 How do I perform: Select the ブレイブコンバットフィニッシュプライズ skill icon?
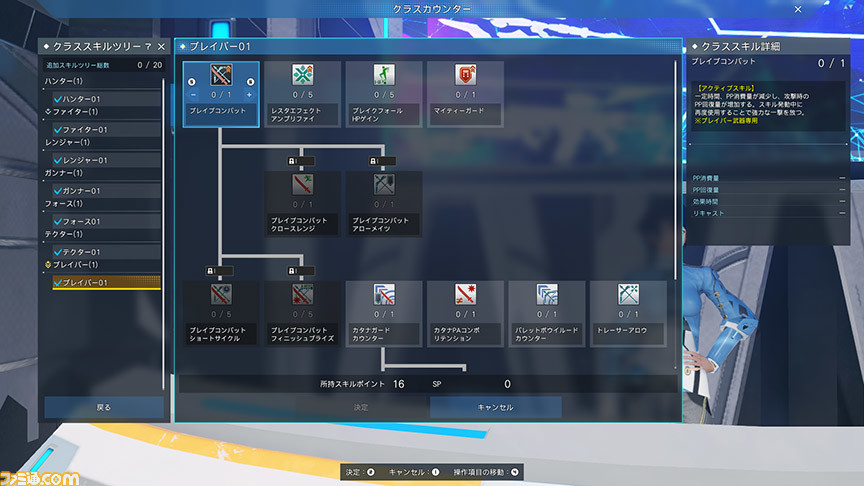click(303, 294)
